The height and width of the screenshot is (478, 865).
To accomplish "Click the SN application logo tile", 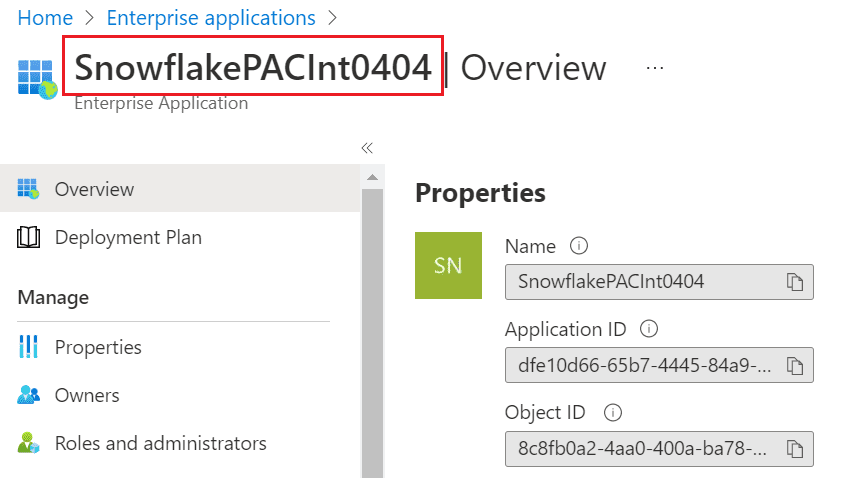I will 448,265.
